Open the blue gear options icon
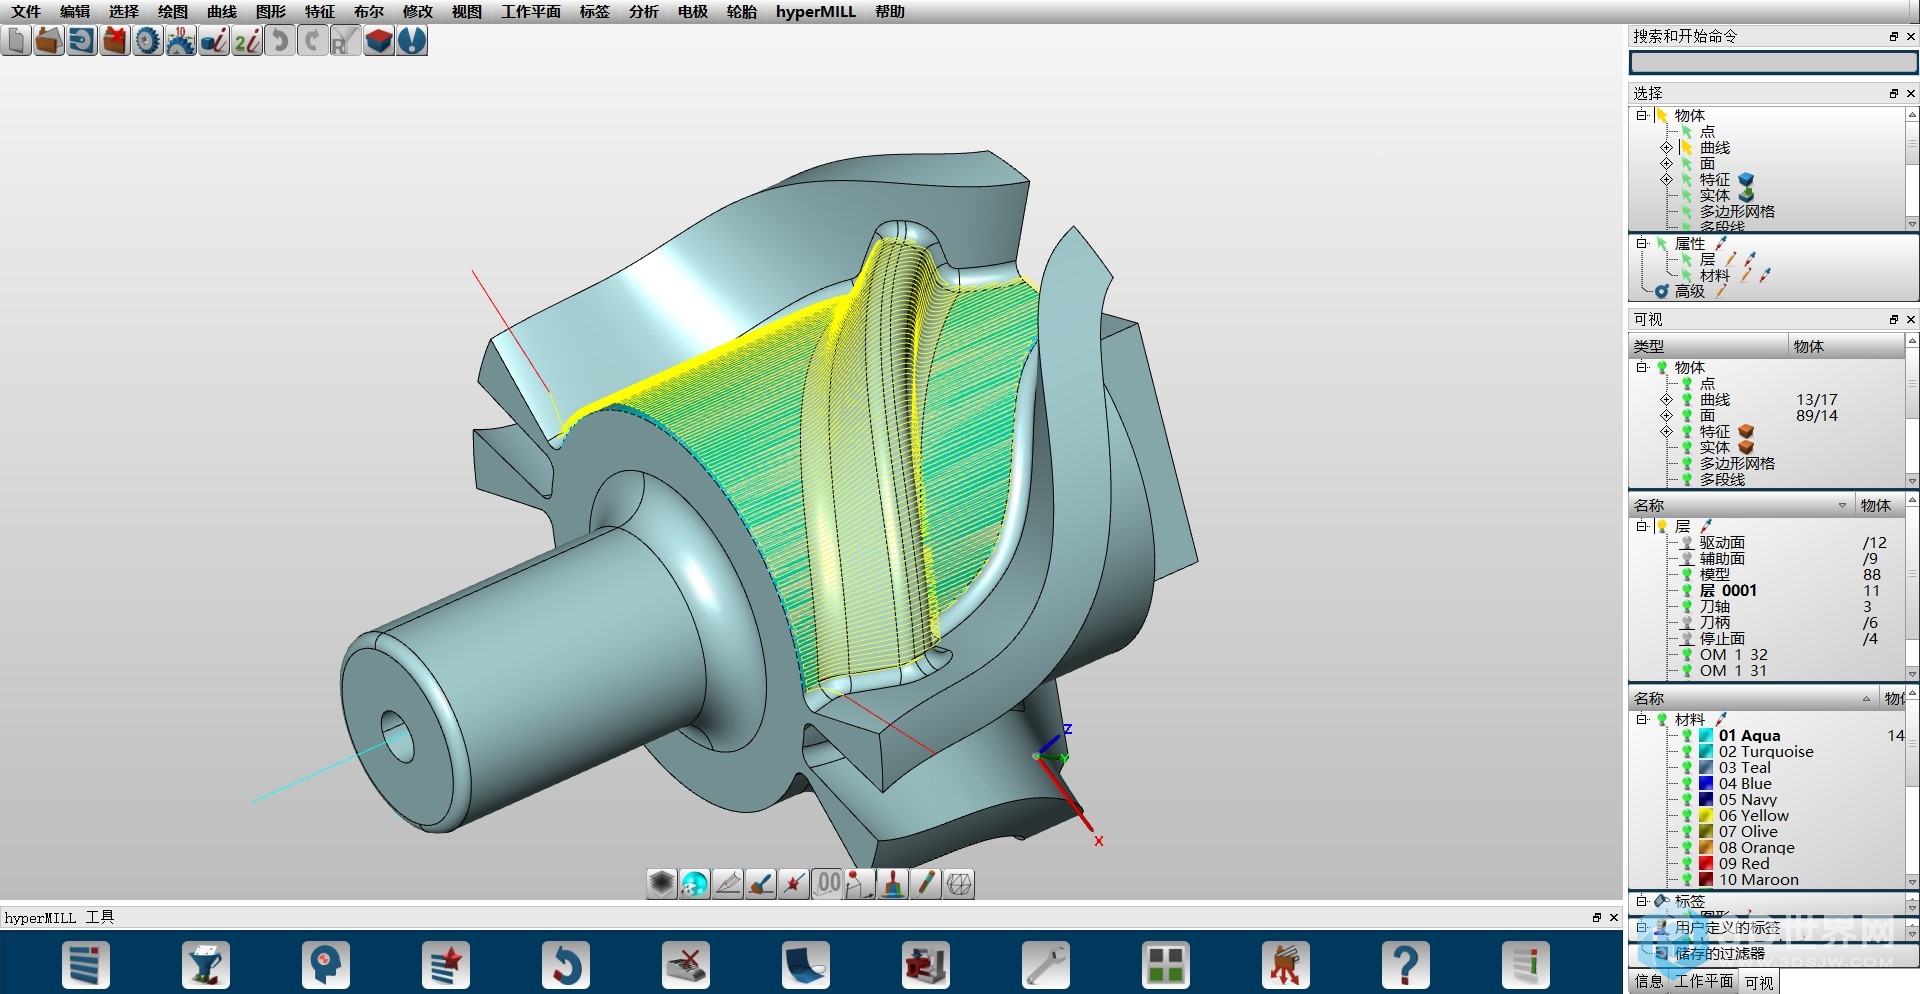Image resolution: width=1920 pixels, height=994 pixels. 148,41
